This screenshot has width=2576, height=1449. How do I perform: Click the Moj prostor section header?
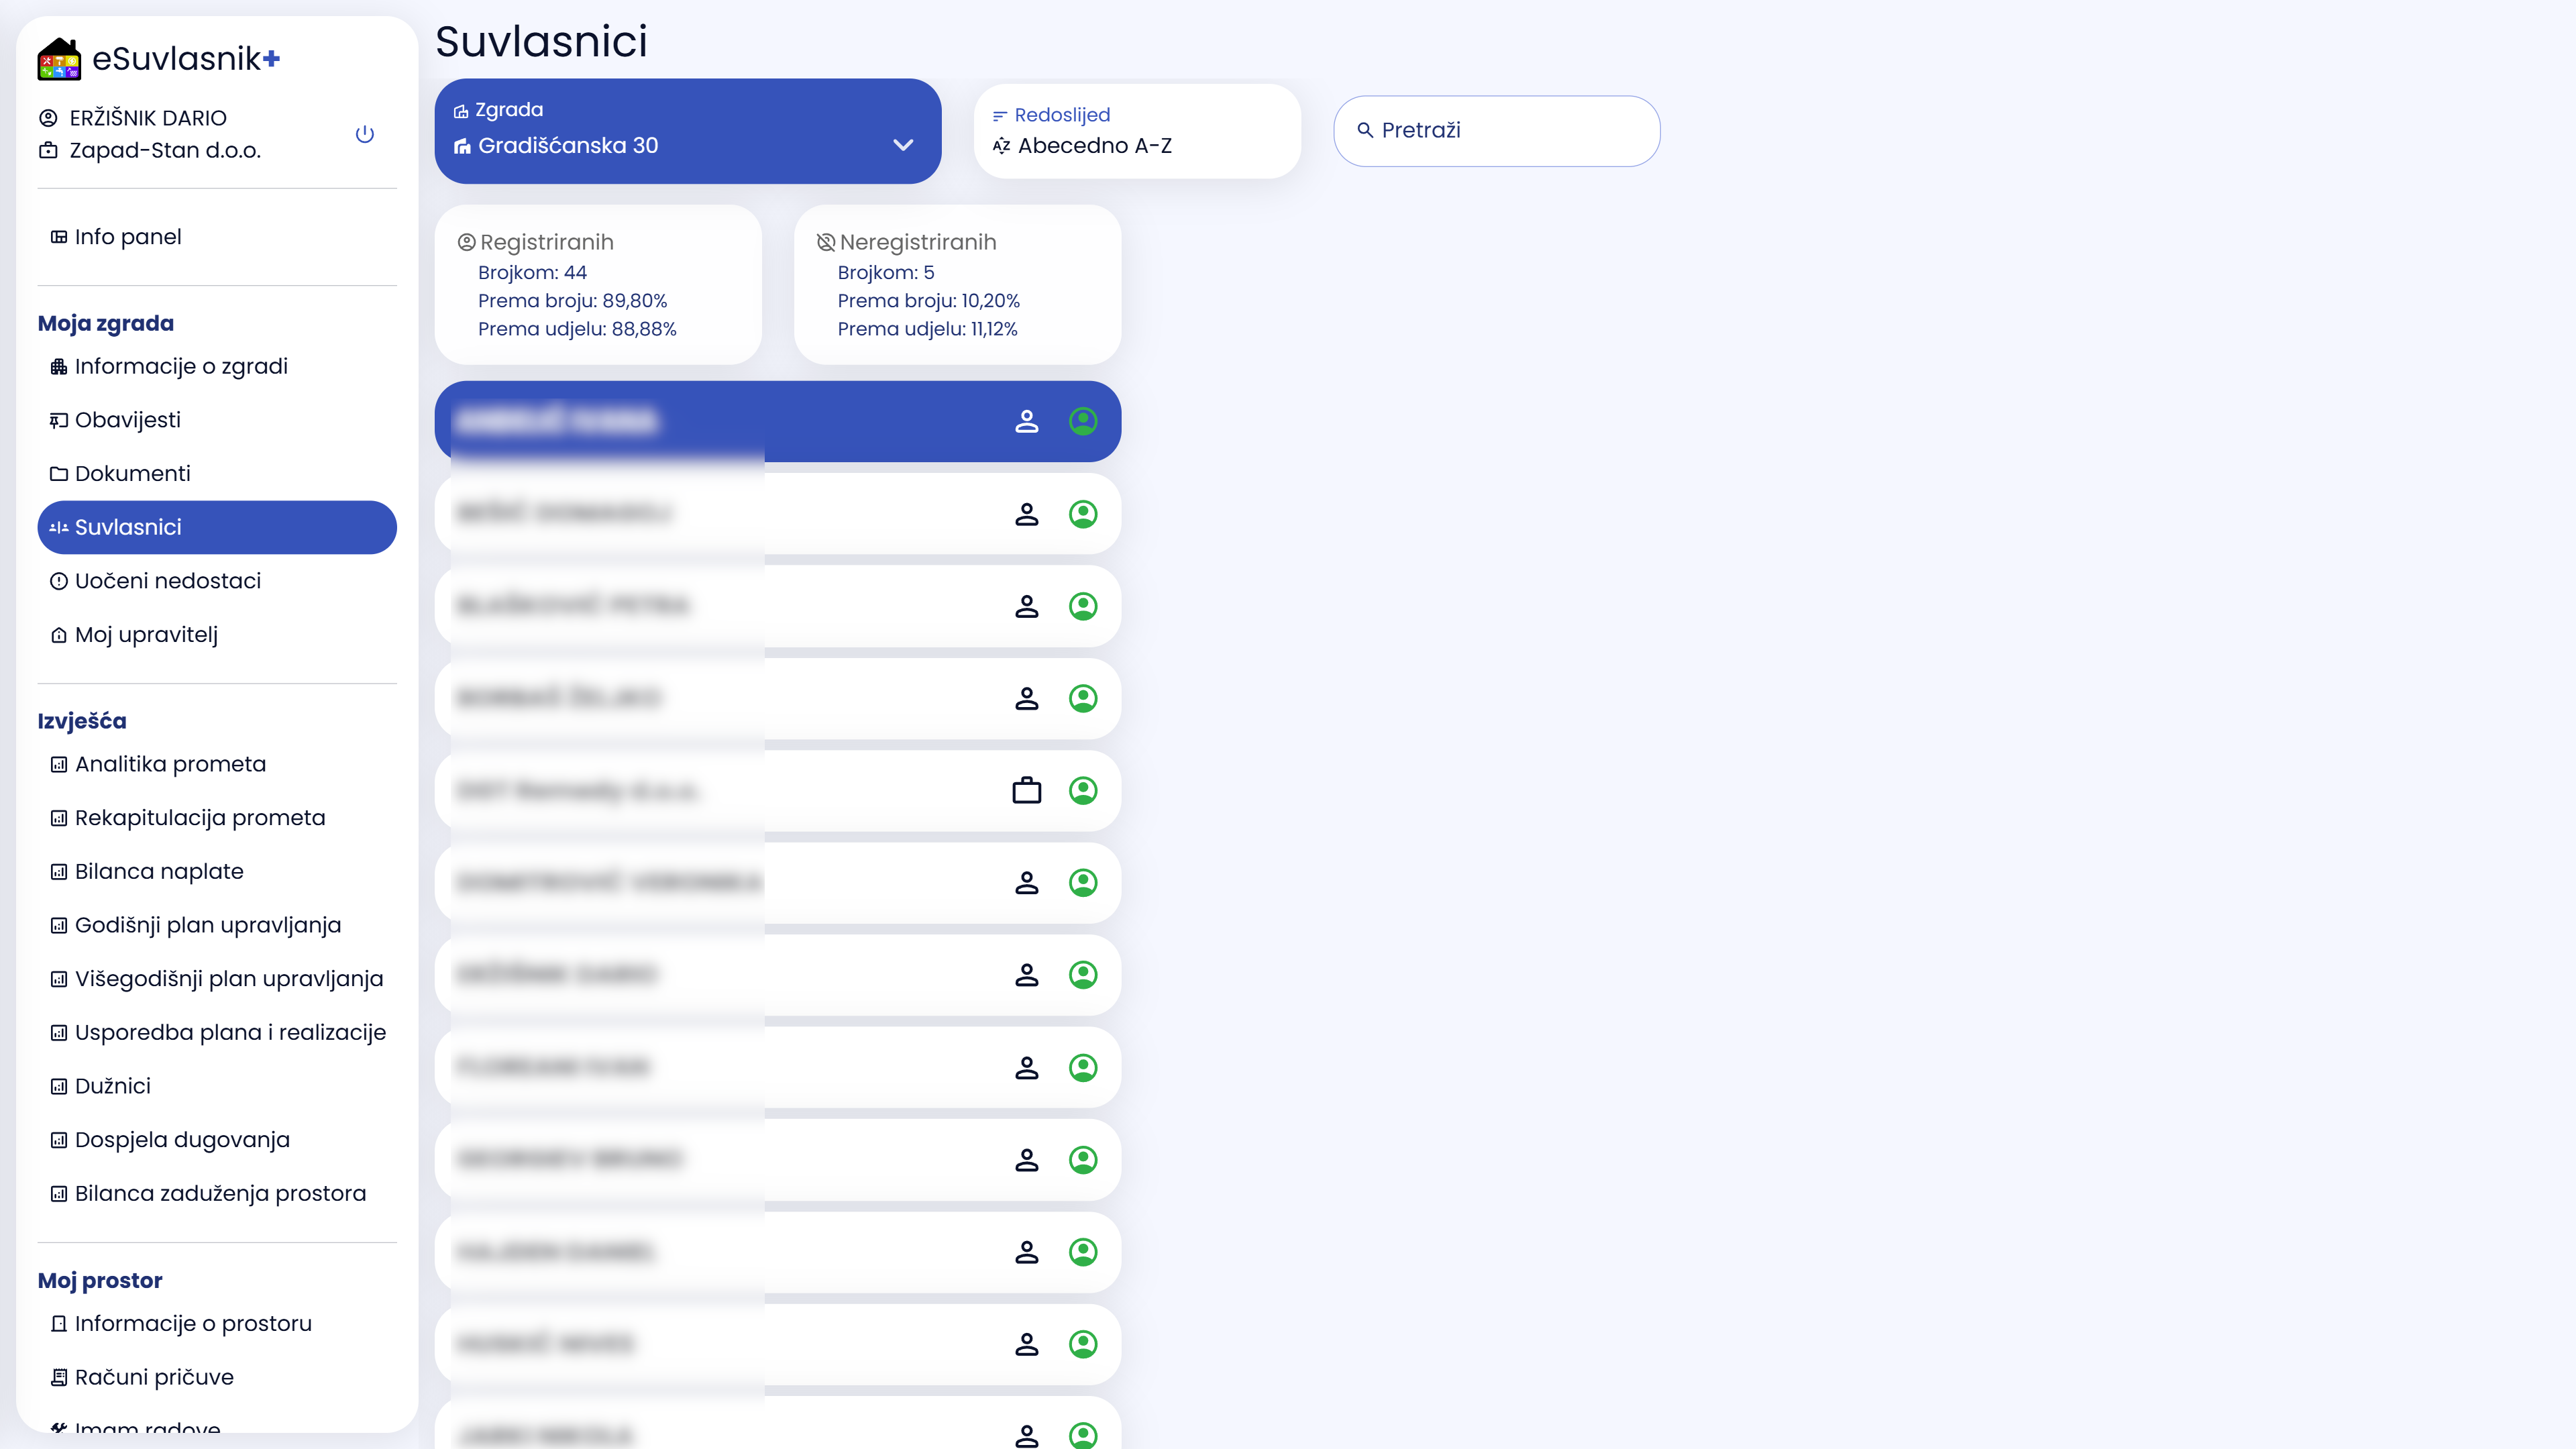pyautogui.click(x=100, y=1280)
